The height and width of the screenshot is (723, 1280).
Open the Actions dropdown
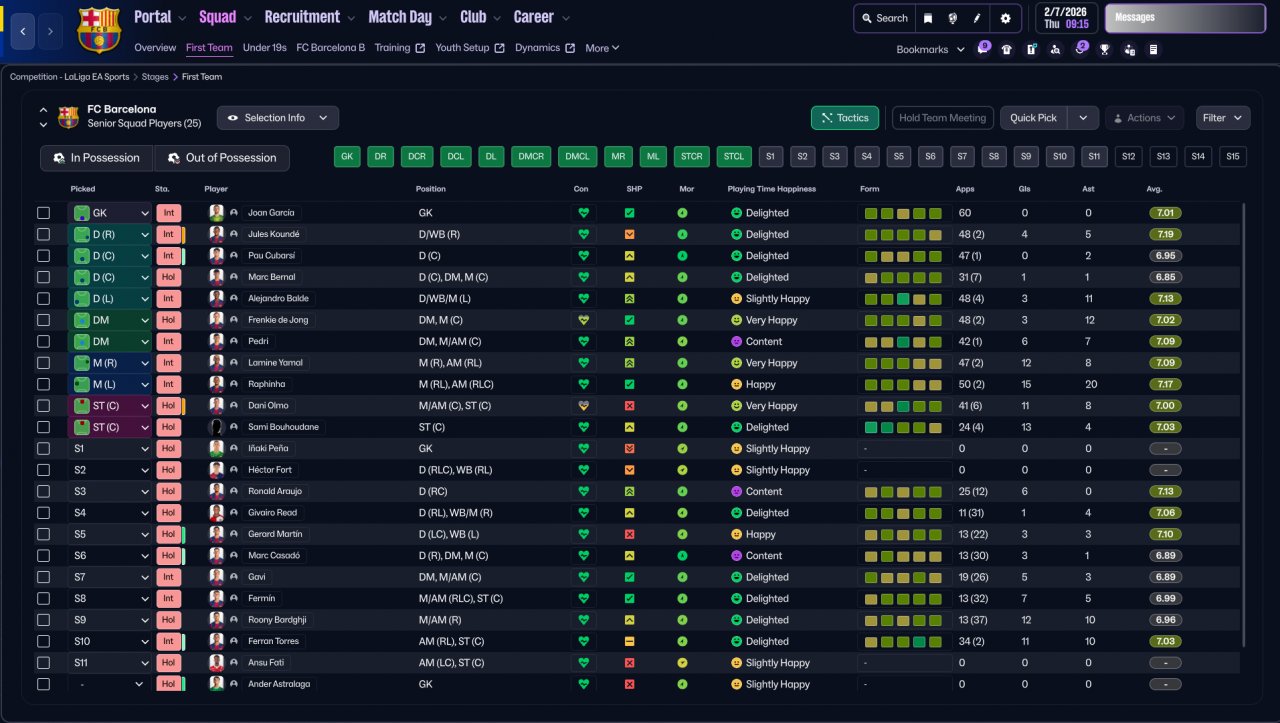(x=1144, y=118)
